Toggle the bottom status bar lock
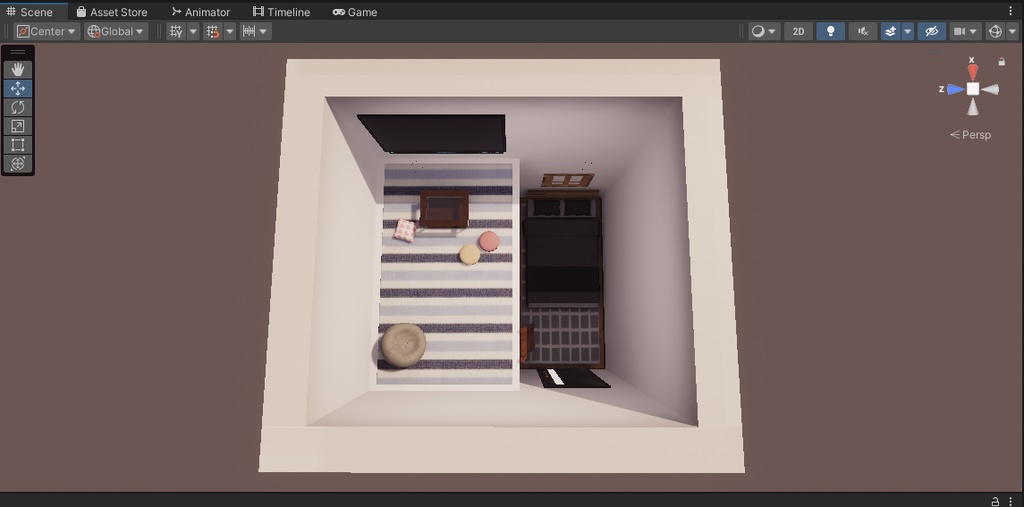 coord(995,501)
